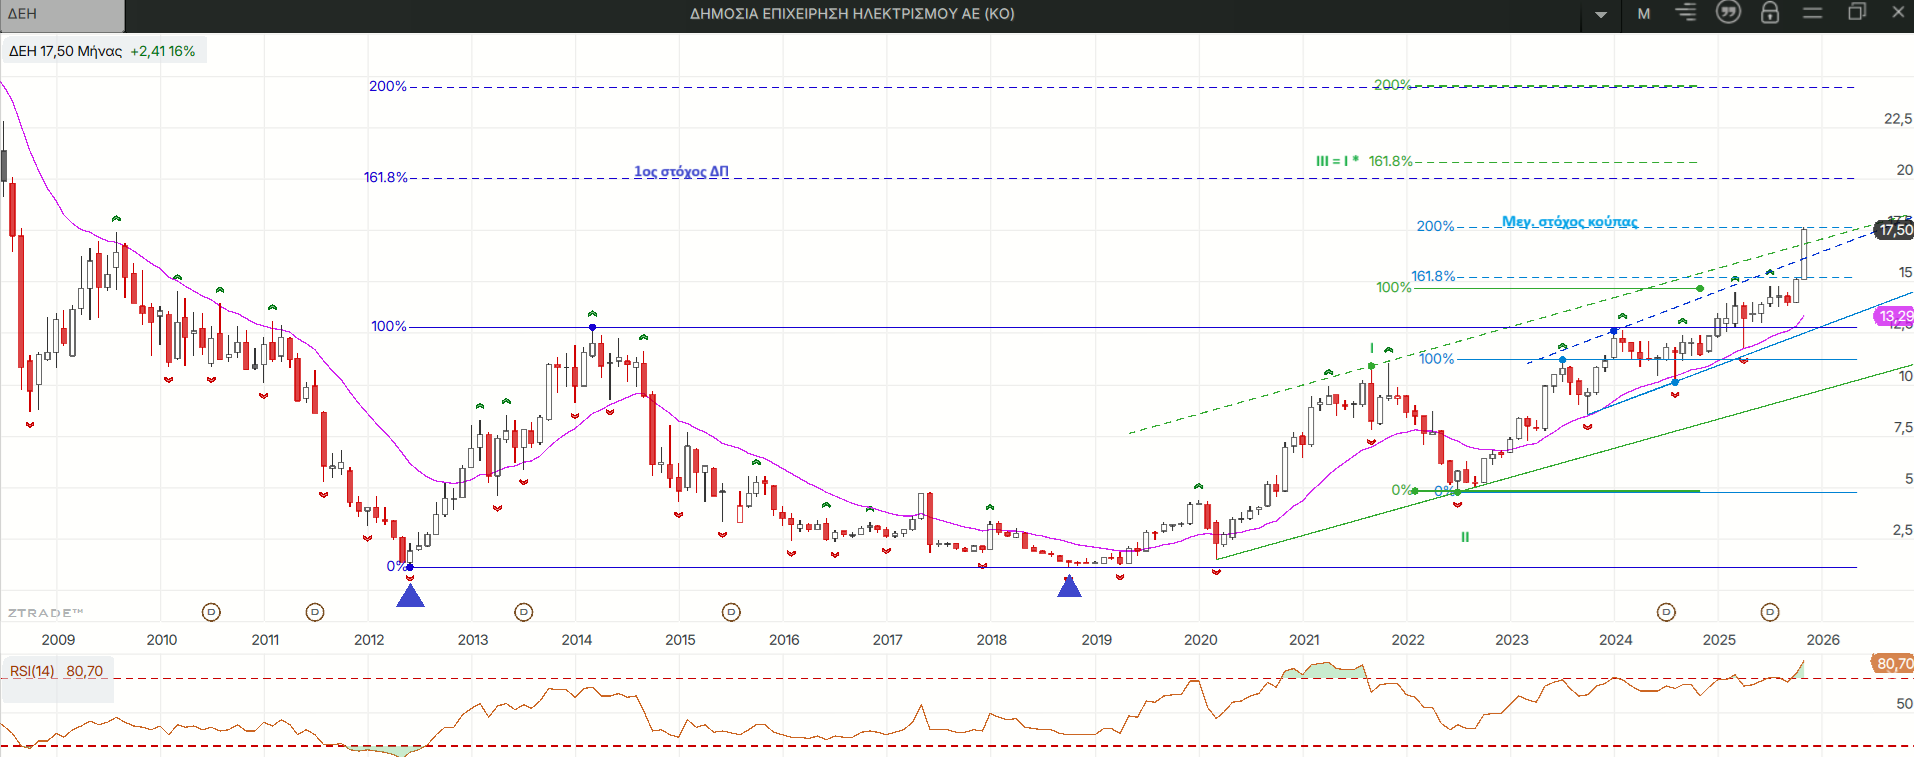
Task: Open the indicators list icon
Action: 1686,13
